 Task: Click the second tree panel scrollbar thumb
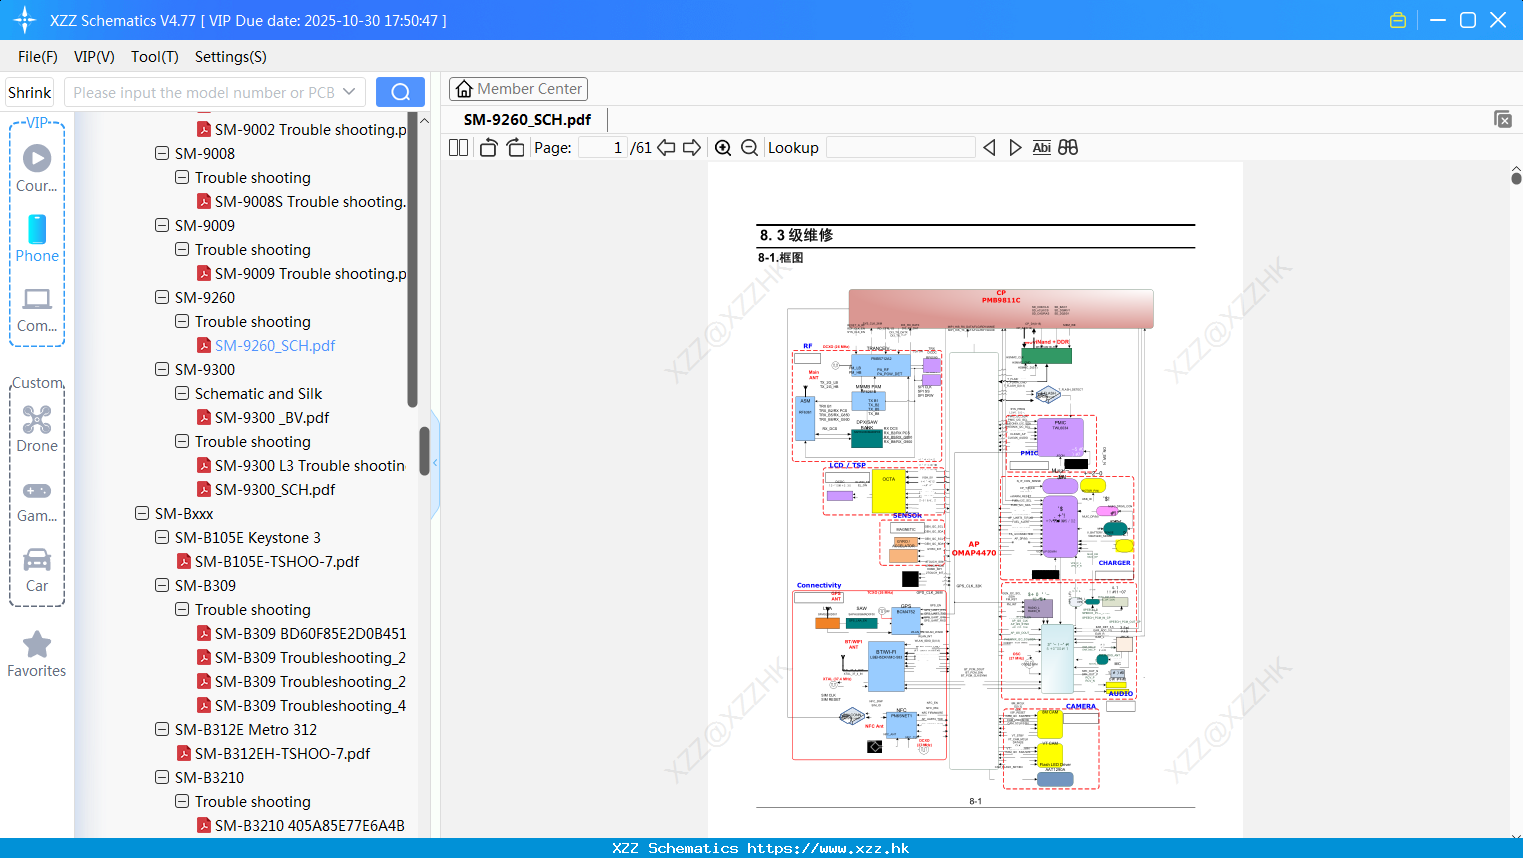pyautogui.click(x=424, y=451)
